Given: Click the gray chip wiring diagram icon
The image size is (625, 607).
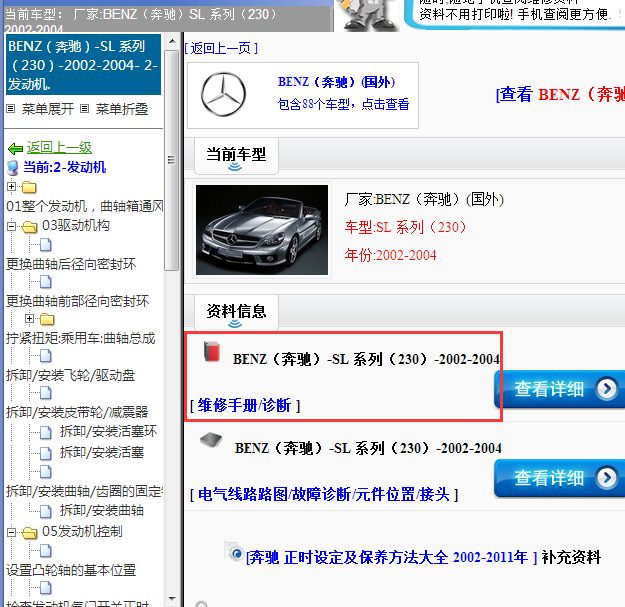Looking at the screenshot, I should coord(211,440).
